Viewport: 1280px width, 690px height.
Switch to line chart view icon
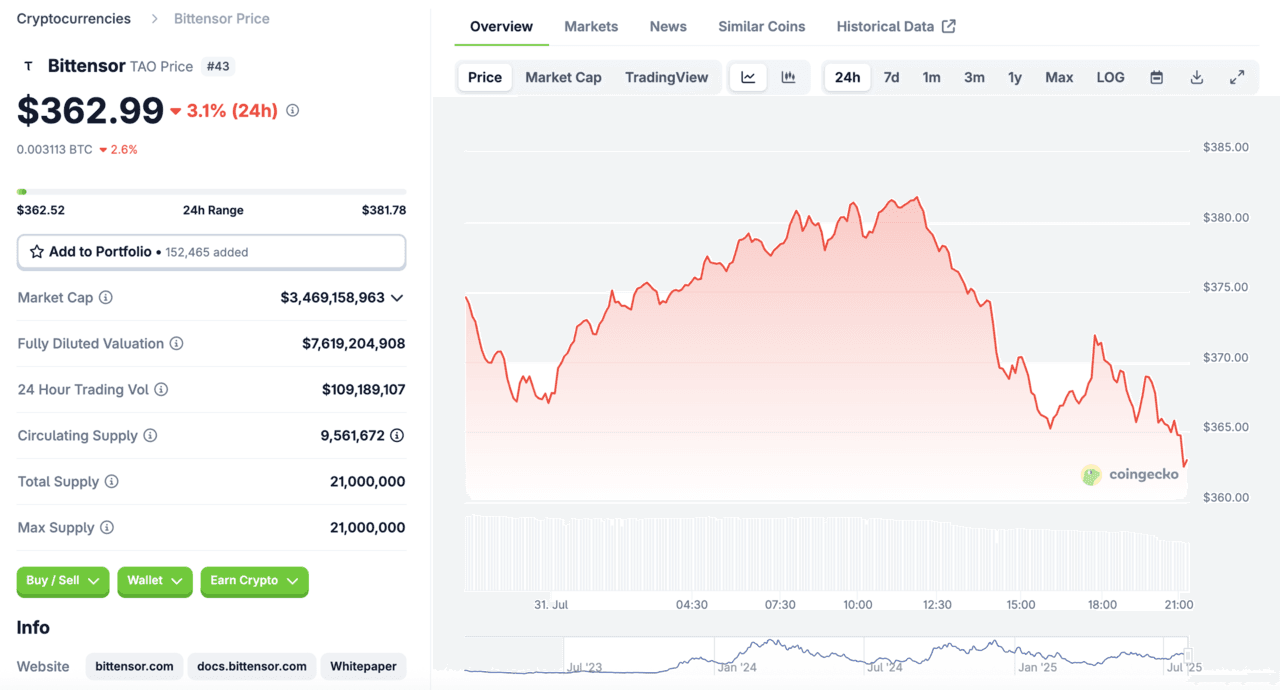click(748, 77)
